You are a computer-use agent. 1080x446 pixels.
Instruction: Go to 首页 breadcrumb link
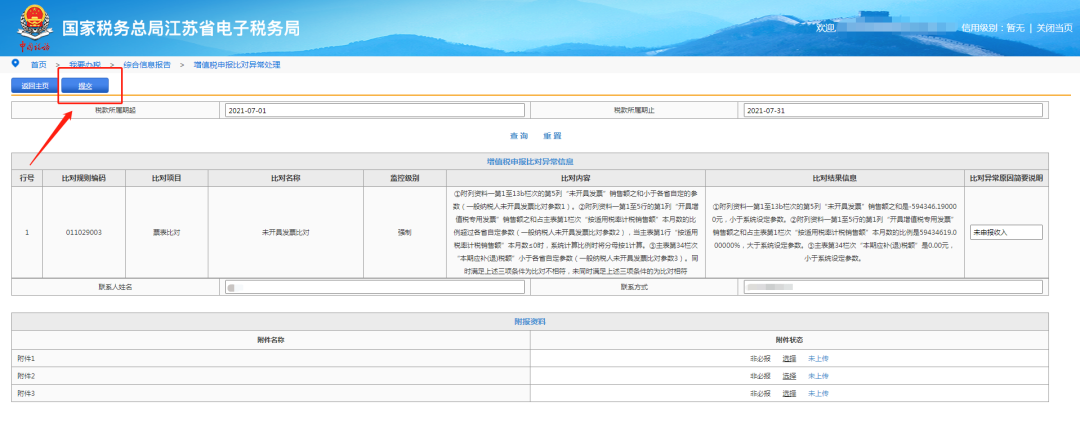(x=39, y=65)
